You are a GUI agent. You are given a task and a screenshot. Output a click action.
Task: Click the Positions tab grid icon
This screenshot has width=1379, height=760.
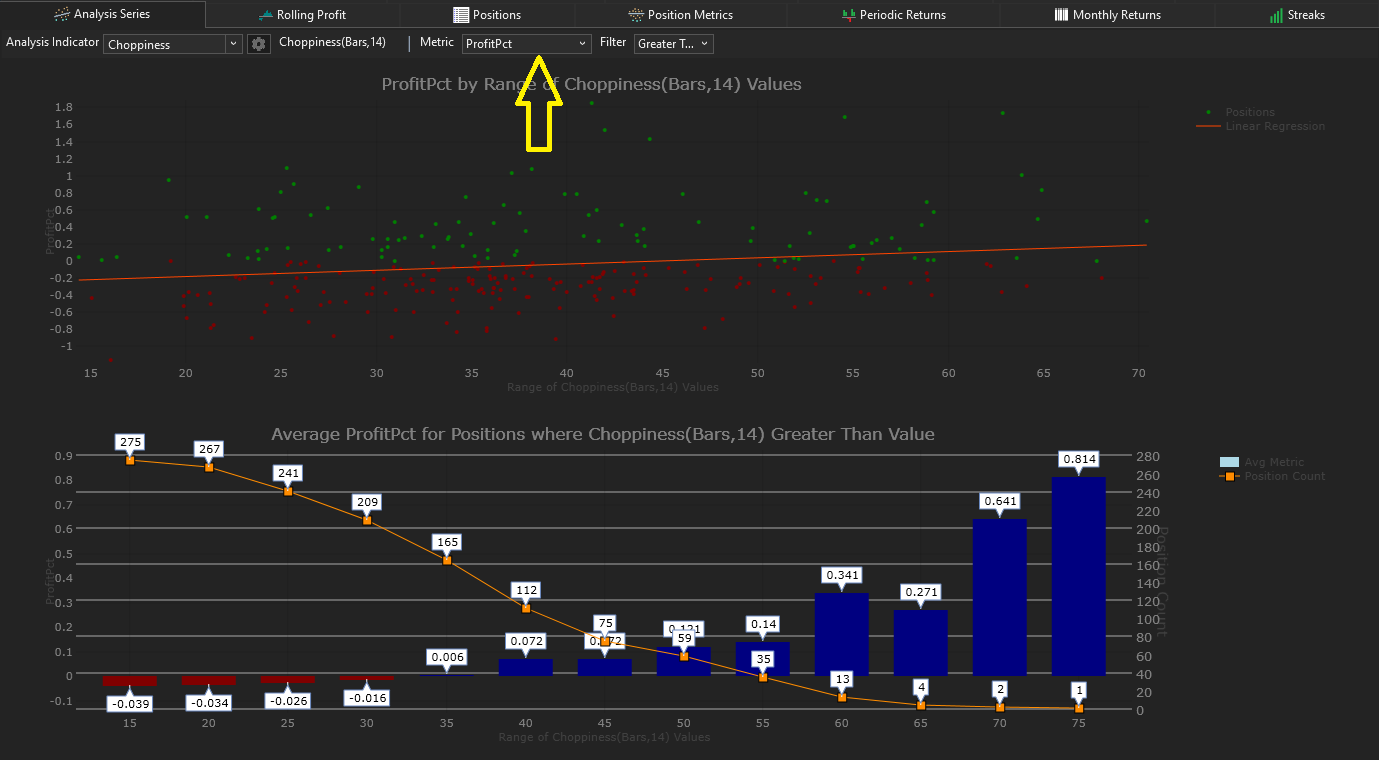(x=461, y=15)
